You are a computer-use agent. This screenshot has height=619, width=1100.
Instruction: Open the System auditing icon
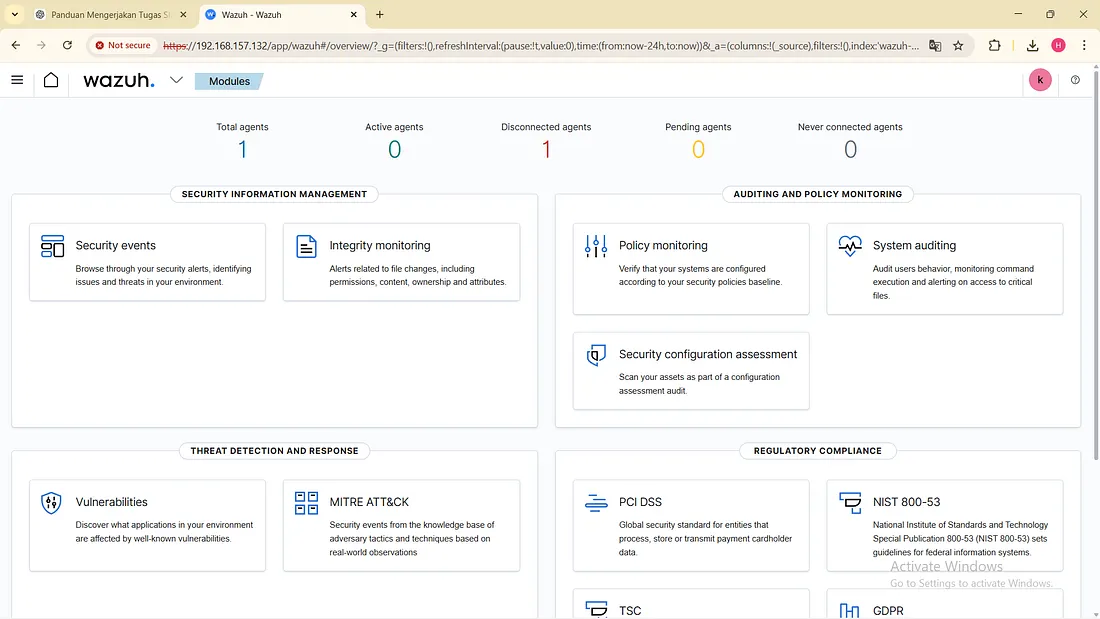[849, 245]
